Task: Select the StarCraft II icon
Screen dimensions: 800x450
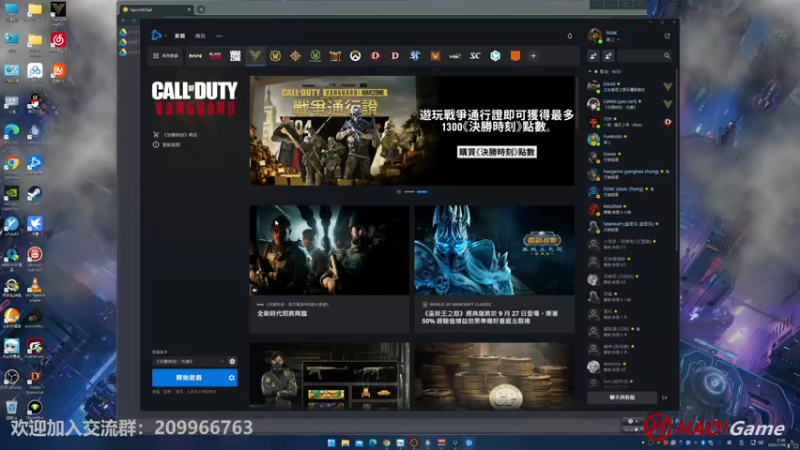Action: coord(415,56)
